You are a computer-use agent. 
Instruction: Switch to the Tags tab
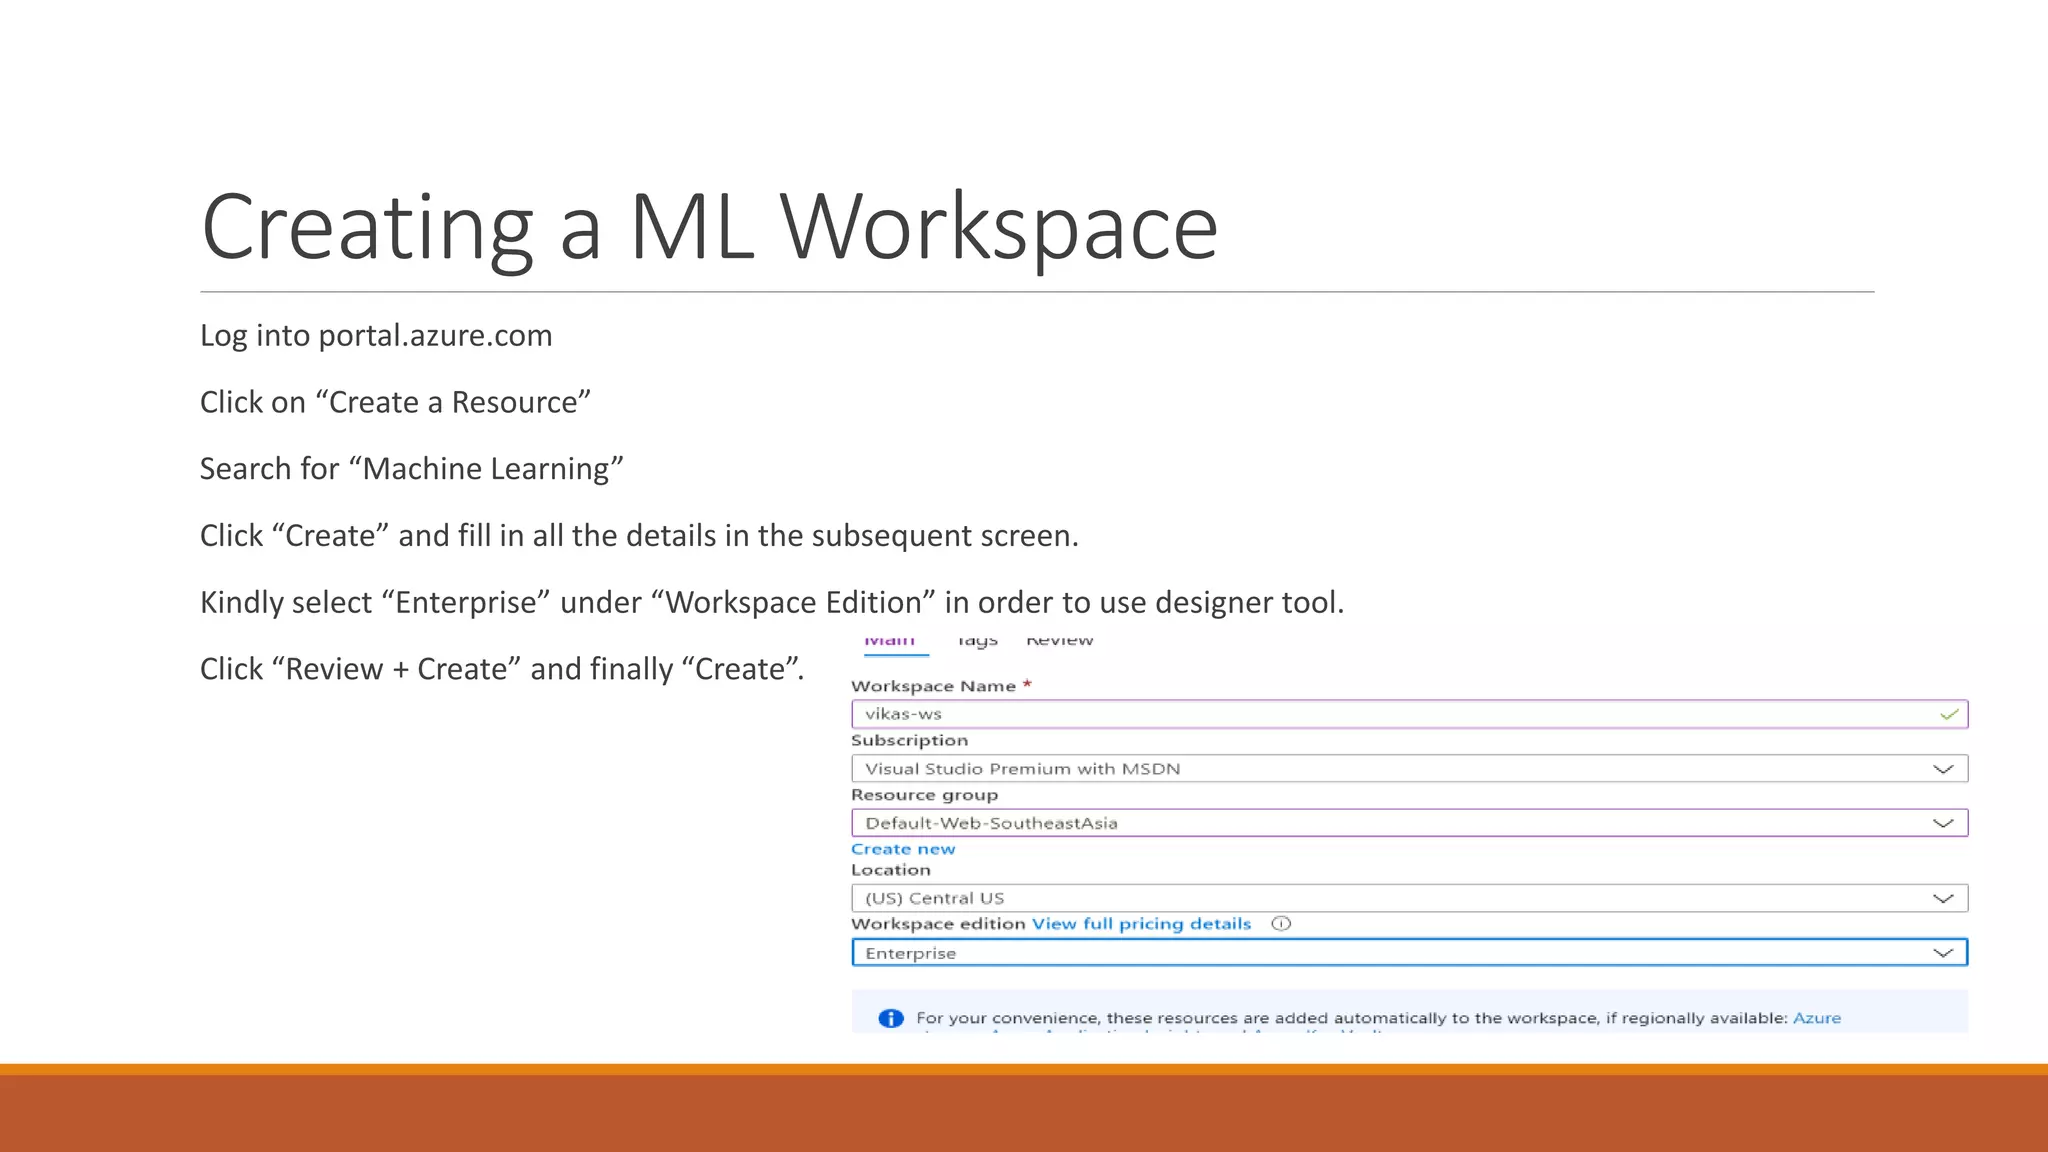[977, 641]
